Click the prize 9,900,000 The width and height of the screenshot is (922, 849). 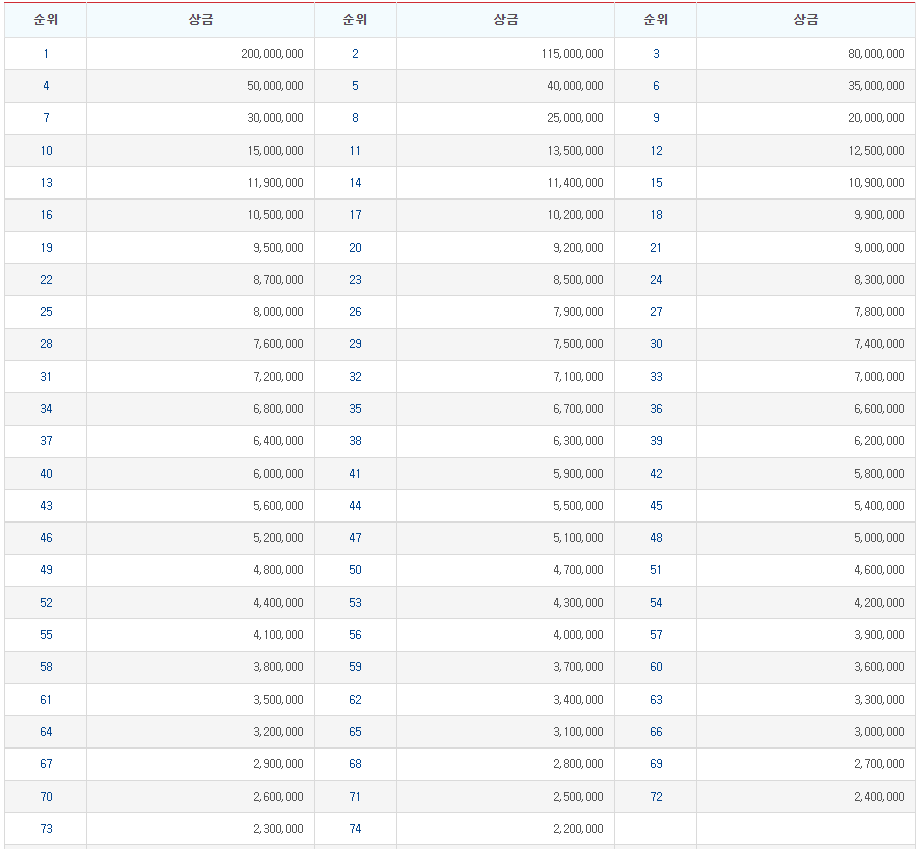pos(879,215)
